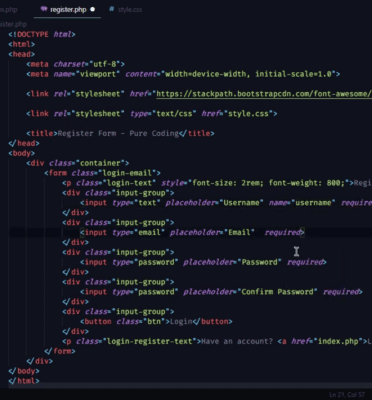Click the input placeholder="Username" line
Image resolution: width=372 pixels, height=400 pixels.
[226, 203]
